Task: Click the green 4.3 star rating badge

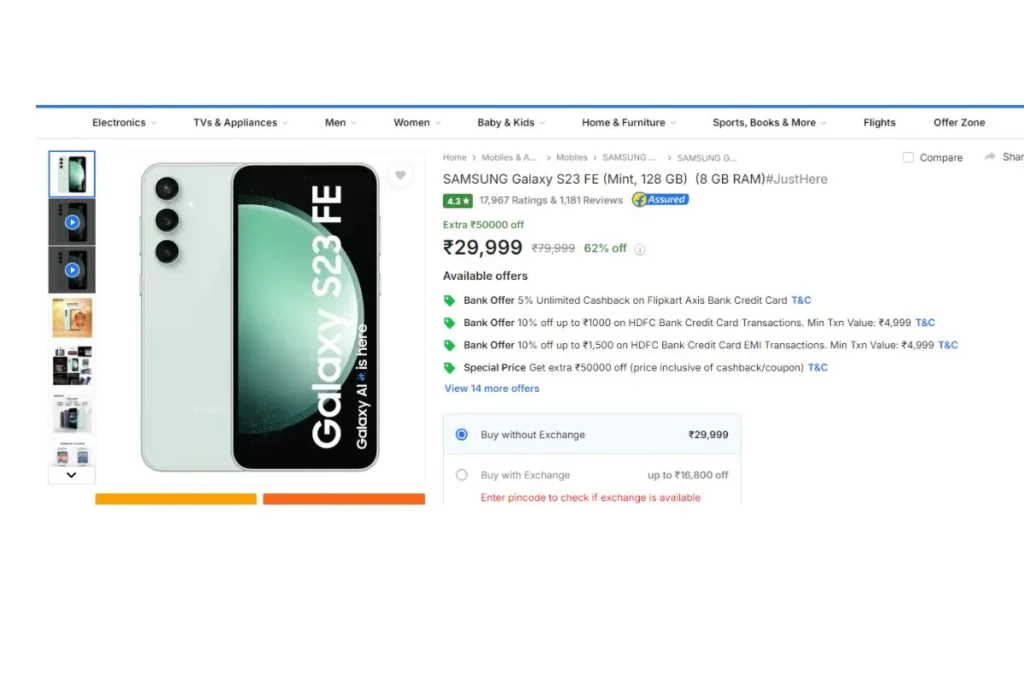Action: 457,200
